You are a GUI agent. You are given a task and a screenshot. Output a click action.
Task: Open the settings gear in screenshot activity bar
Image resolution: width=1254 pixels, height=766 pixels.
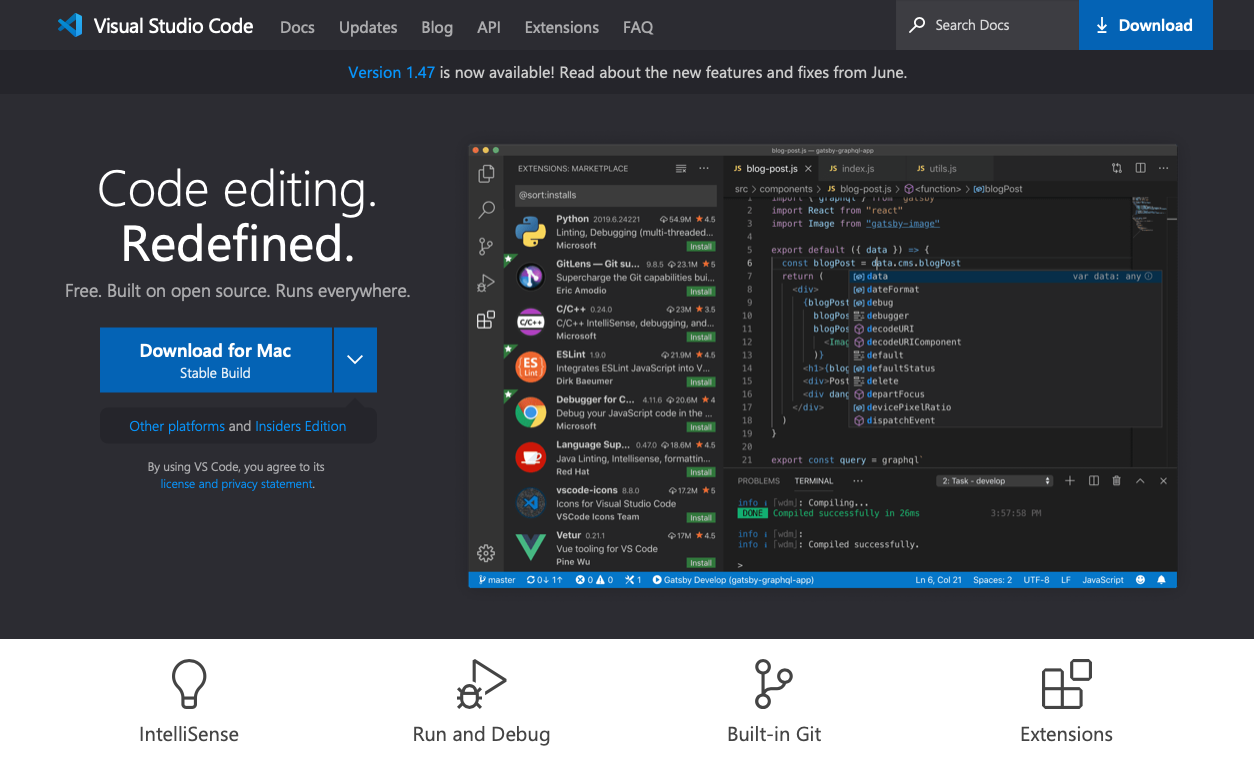click(486, 553)
